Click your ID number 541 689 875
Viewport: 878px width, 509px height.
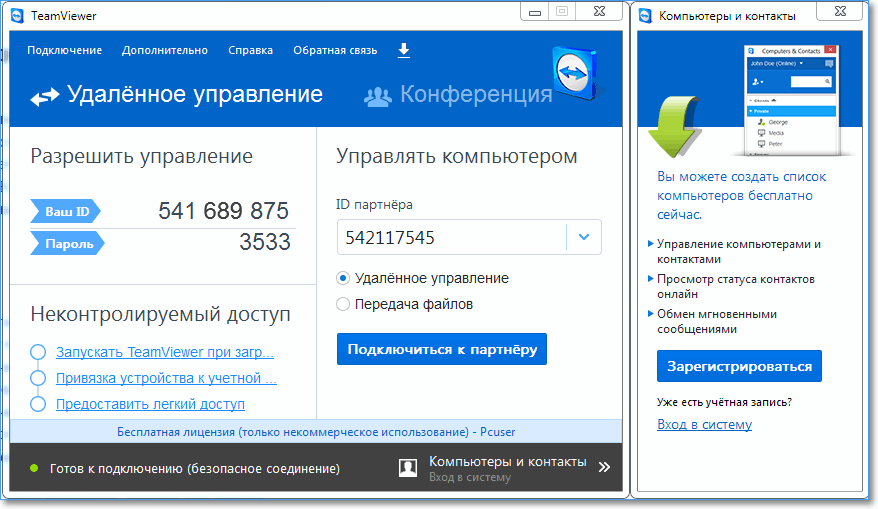tap(223, 211)
